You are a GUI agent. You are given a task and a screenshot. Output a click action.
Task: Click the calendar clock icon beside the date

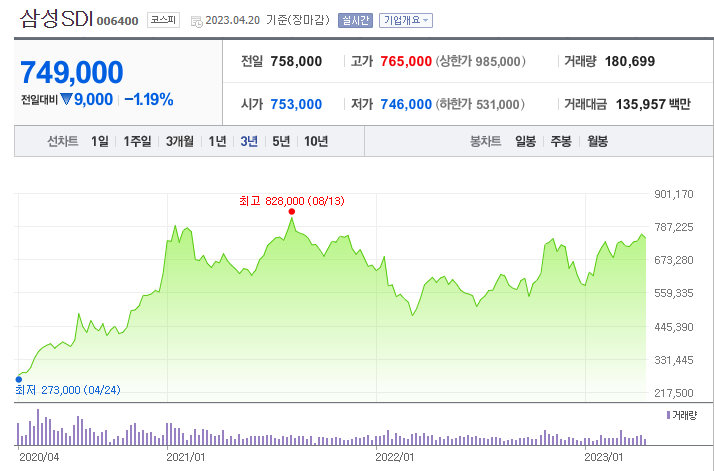[197, 21]
